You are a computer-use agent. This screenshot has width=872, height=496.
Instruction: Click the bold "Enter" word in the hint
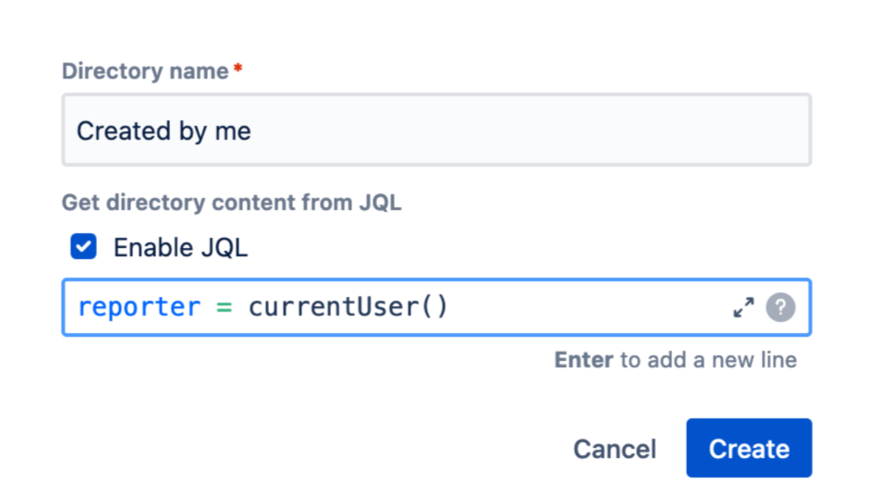584,360
